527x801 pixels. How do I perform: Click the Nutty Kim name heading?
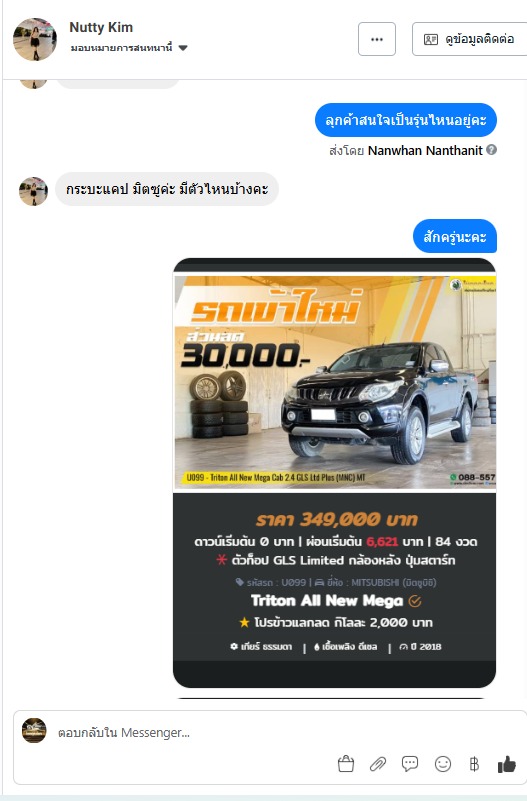[101, 27]
